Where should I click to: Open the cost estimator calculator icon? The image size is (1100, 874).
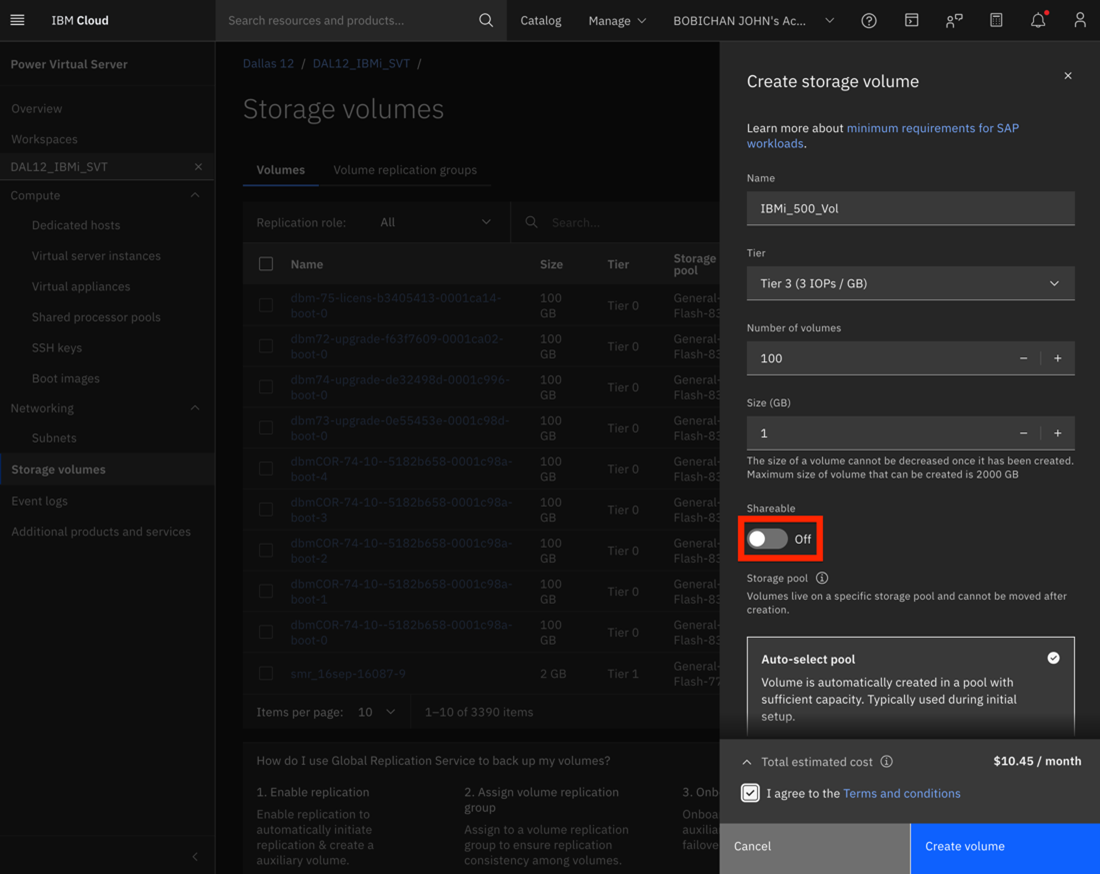pyautogui.click(x=996, y=20)
